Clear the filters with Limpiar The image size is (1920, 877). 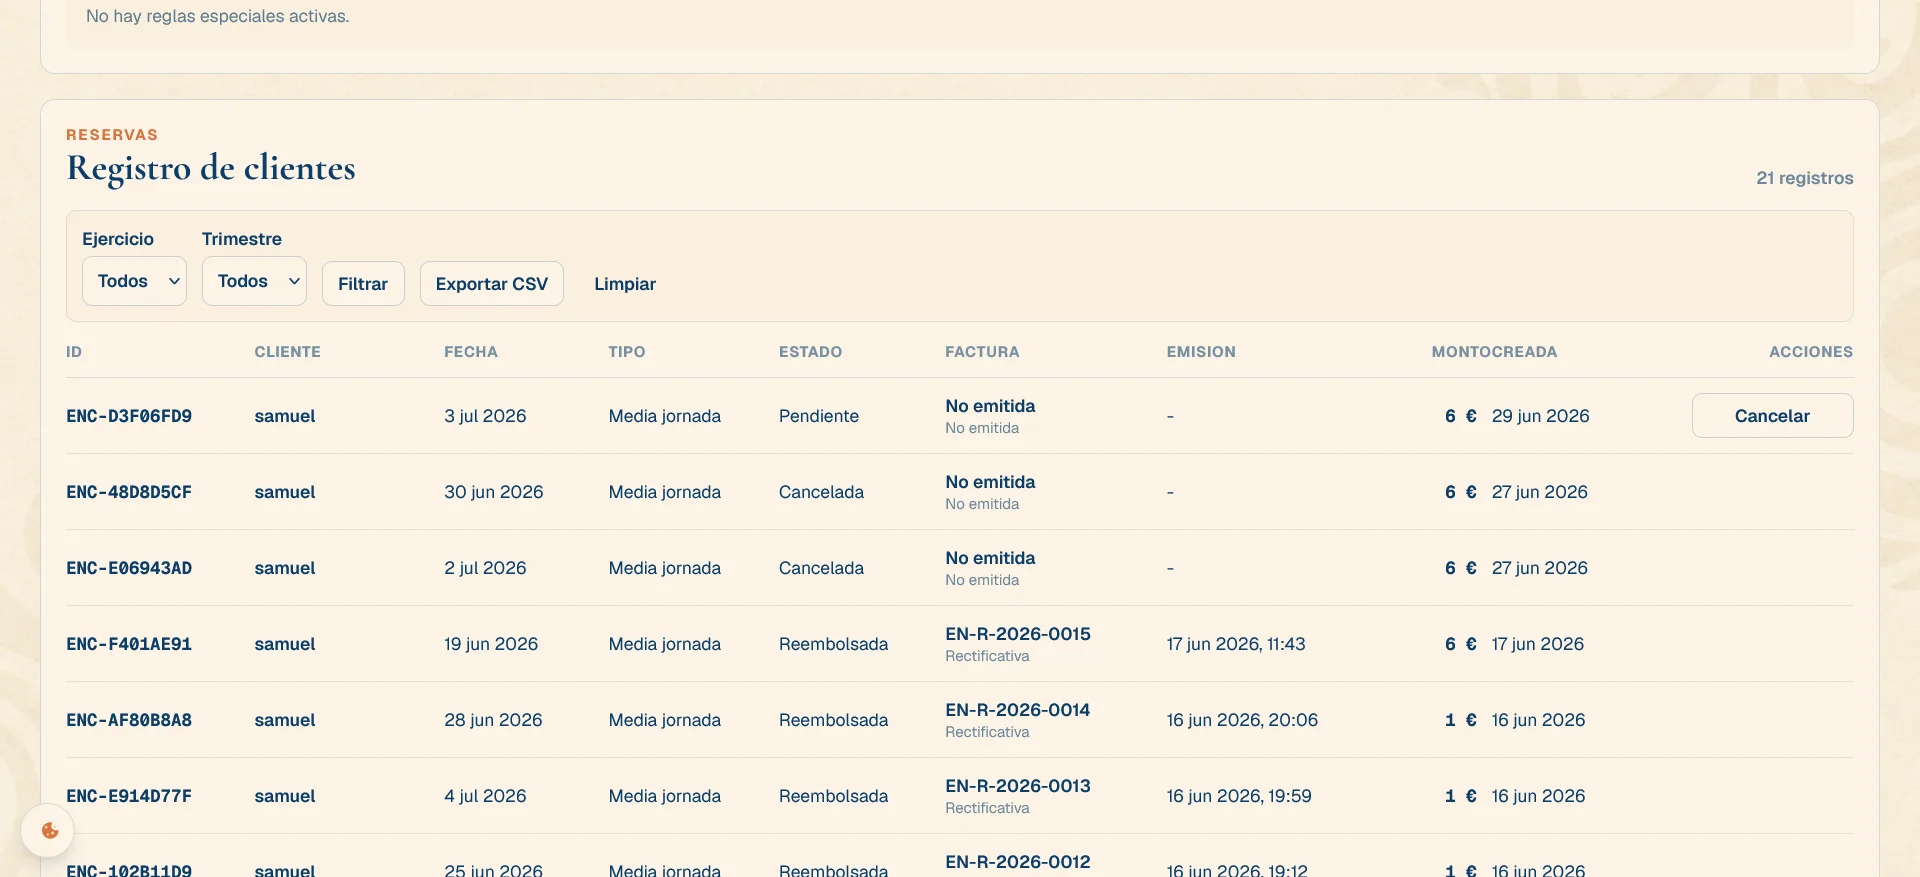[625, 284]
